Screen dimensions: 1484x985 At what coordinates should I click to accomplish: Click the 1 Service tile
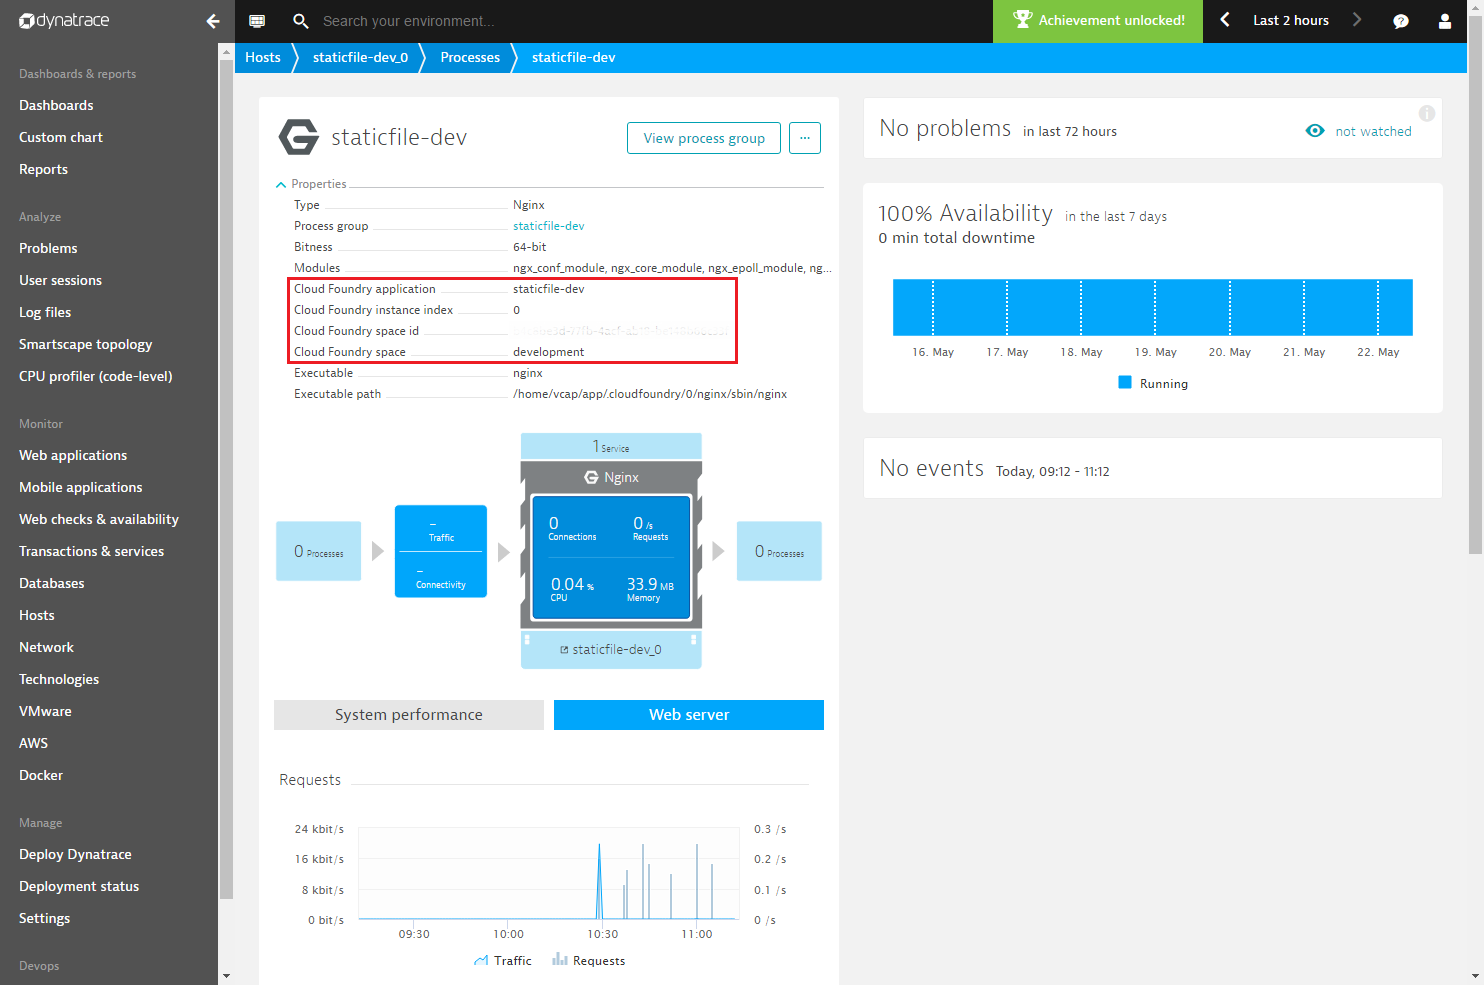click(611, 446)
